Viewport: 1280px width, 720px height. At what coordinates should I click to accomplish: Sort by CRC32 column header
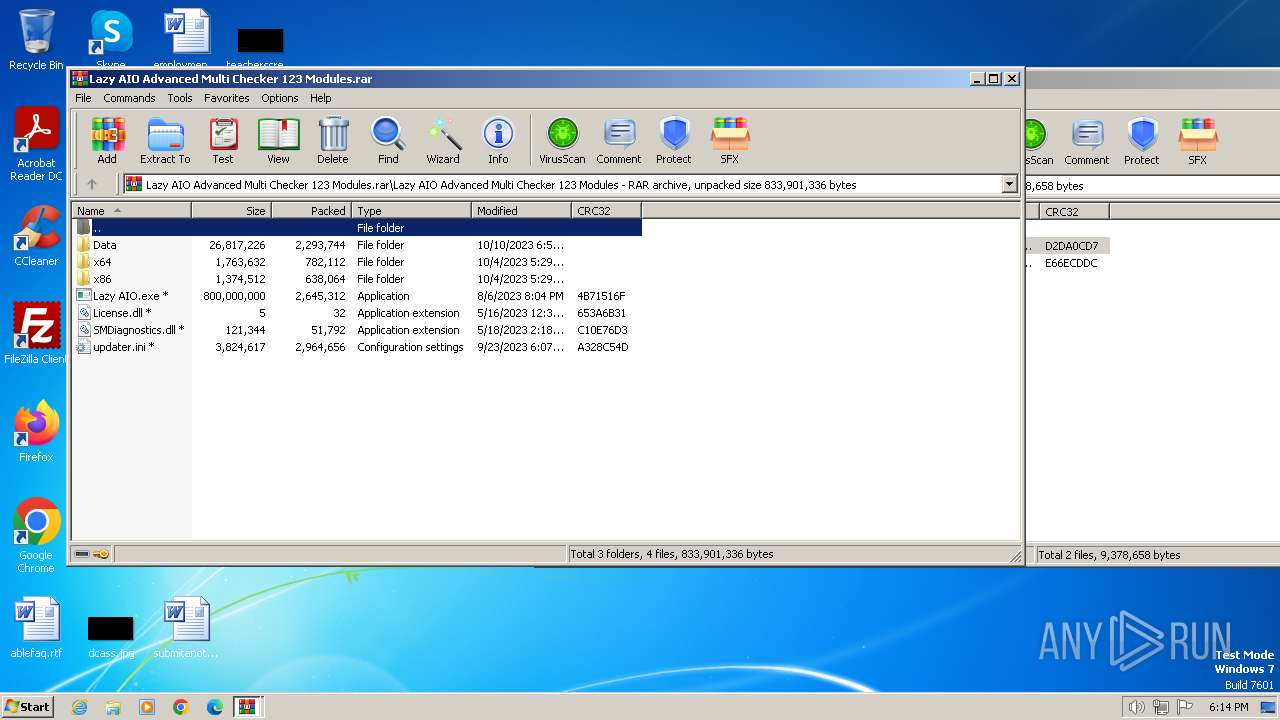pos(606,211)
